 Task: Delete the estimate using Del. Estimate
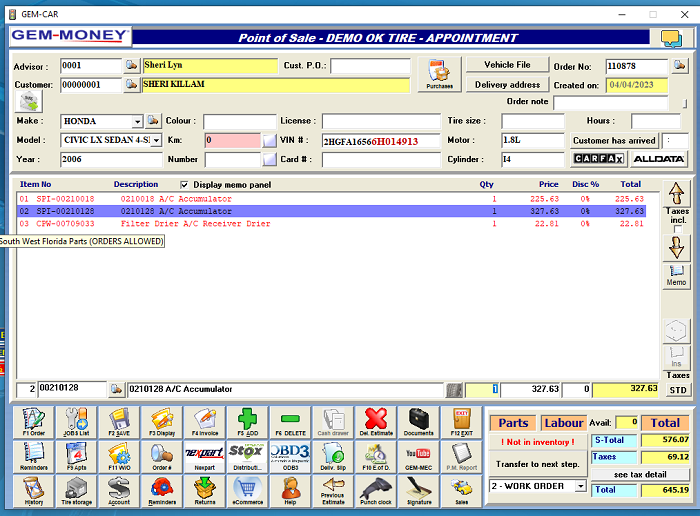(x=376, y=422)
